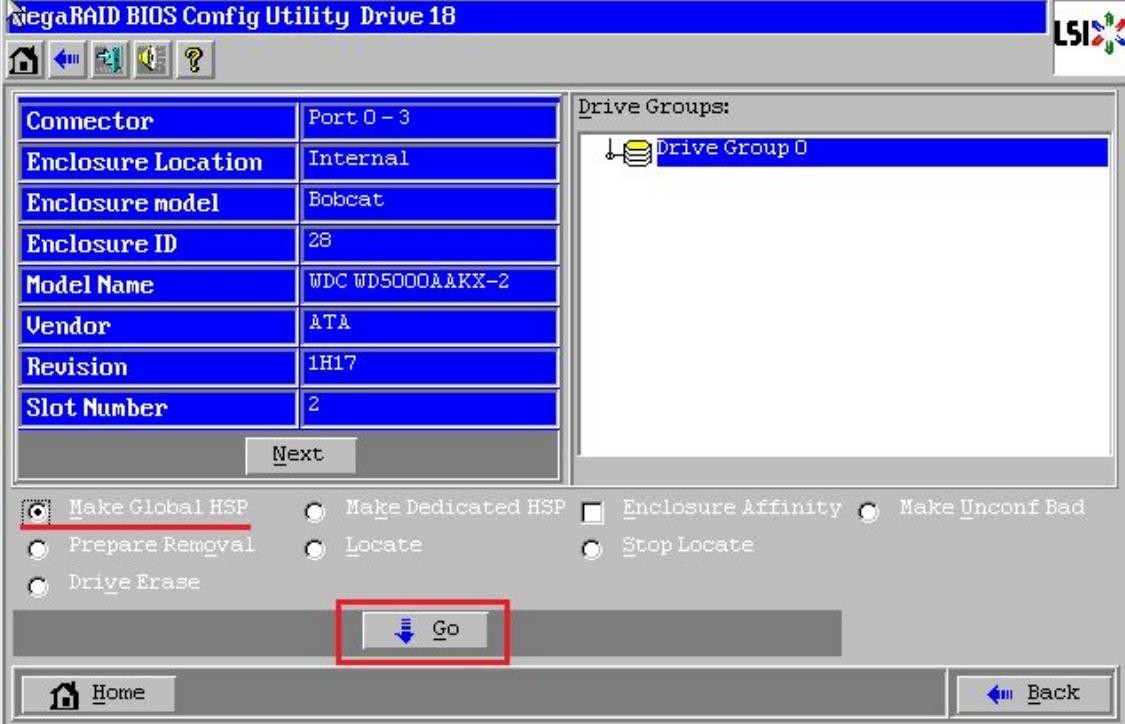Image resolution: width=1125 pixels, height=724 pixels.
Task: Click the Connector label cell
Action: [158, 121]
